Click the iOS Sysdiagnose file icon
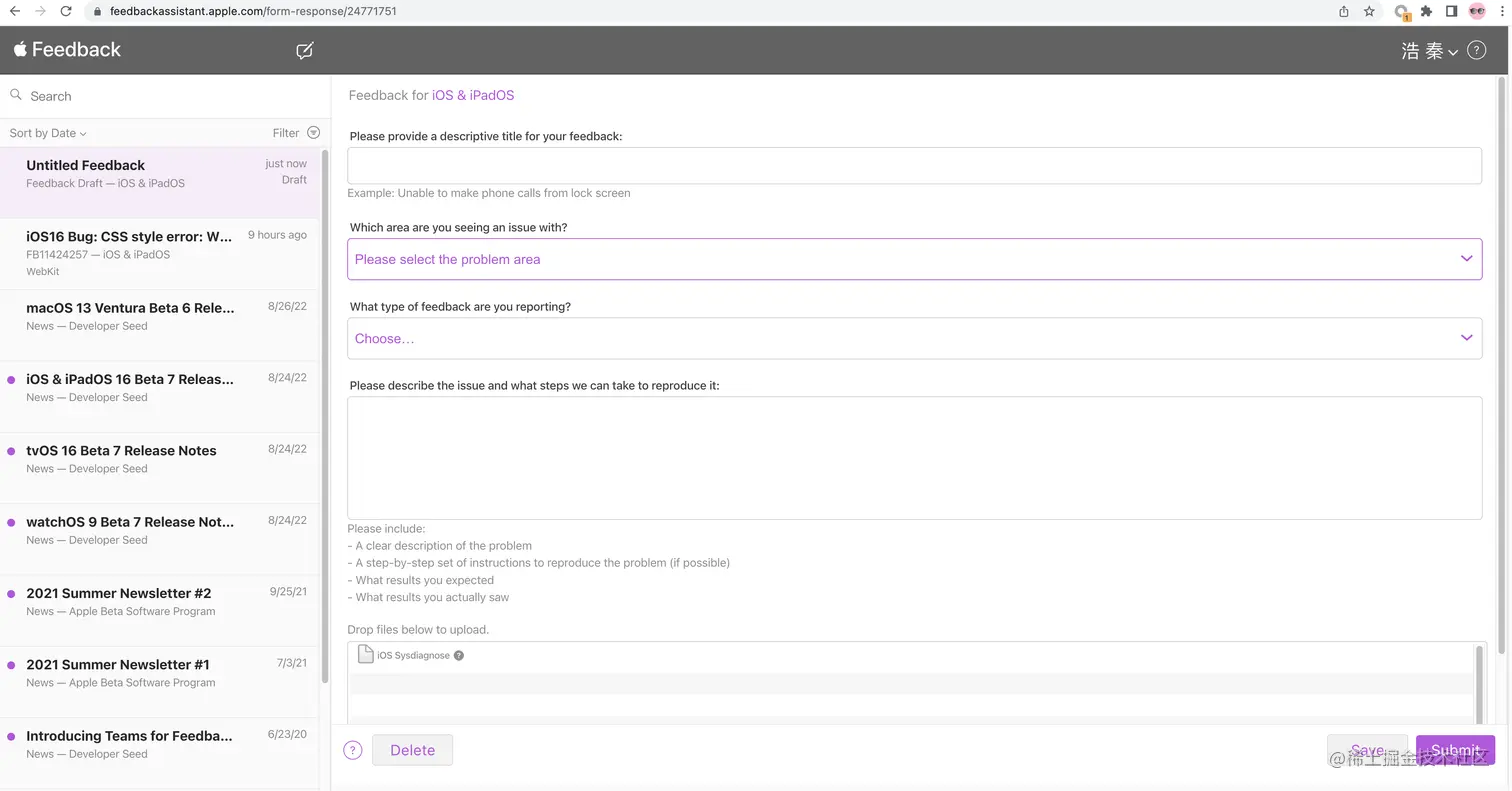Screen dimensions: 1512x791 tap(366, 655)
